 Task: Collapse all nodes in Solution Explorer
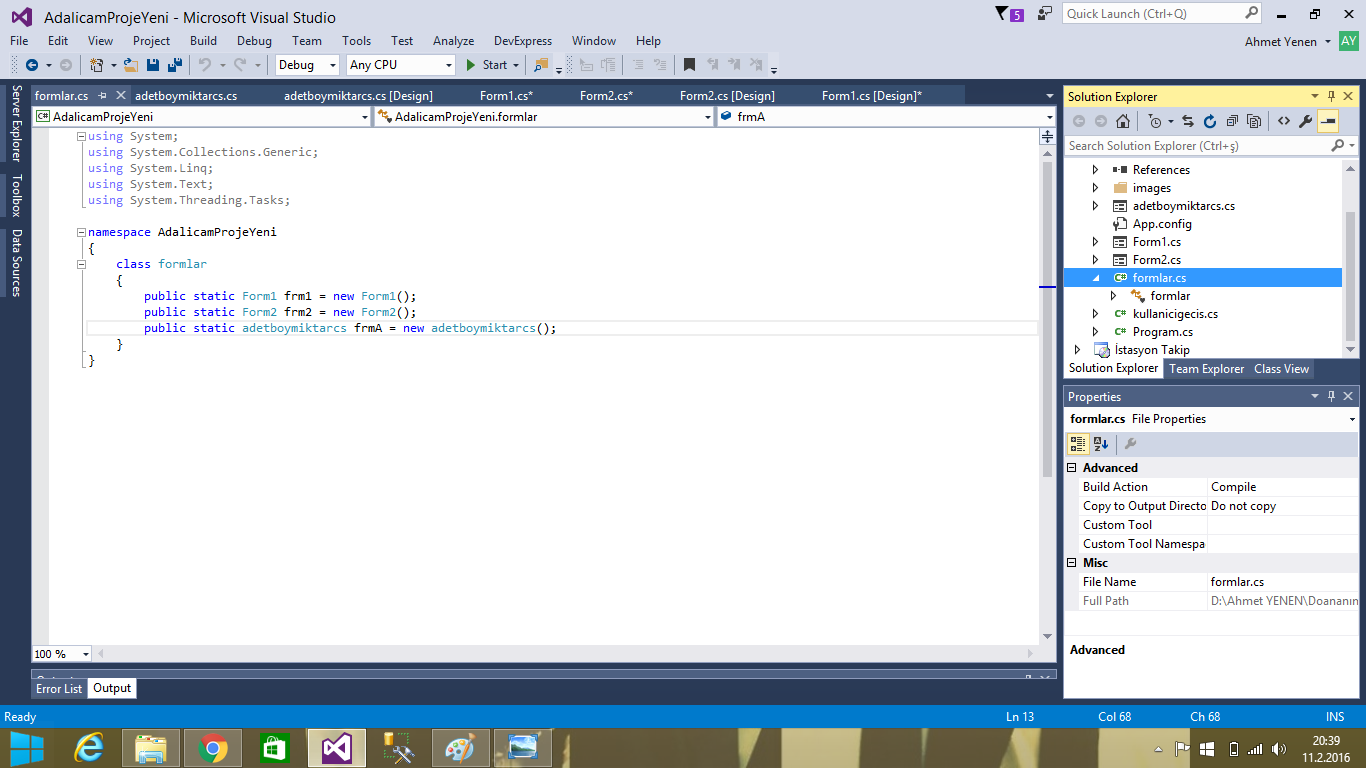[x=1233, y=120]
